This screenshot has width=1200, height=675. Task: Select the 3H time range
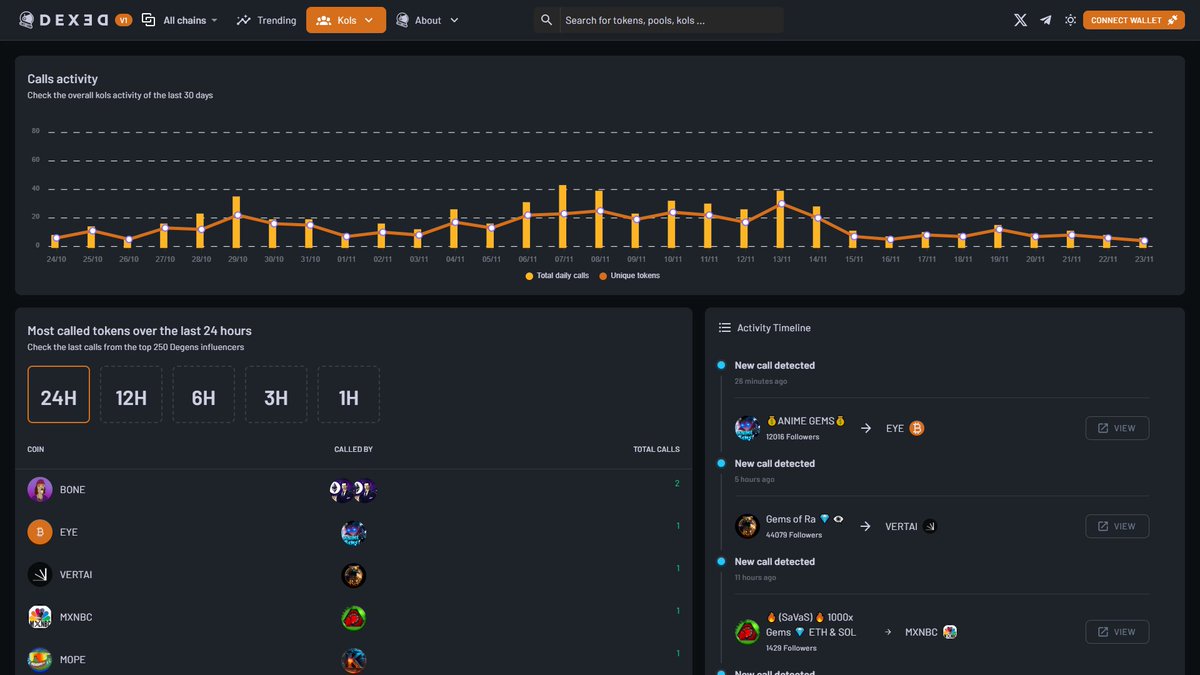point(276,394)
